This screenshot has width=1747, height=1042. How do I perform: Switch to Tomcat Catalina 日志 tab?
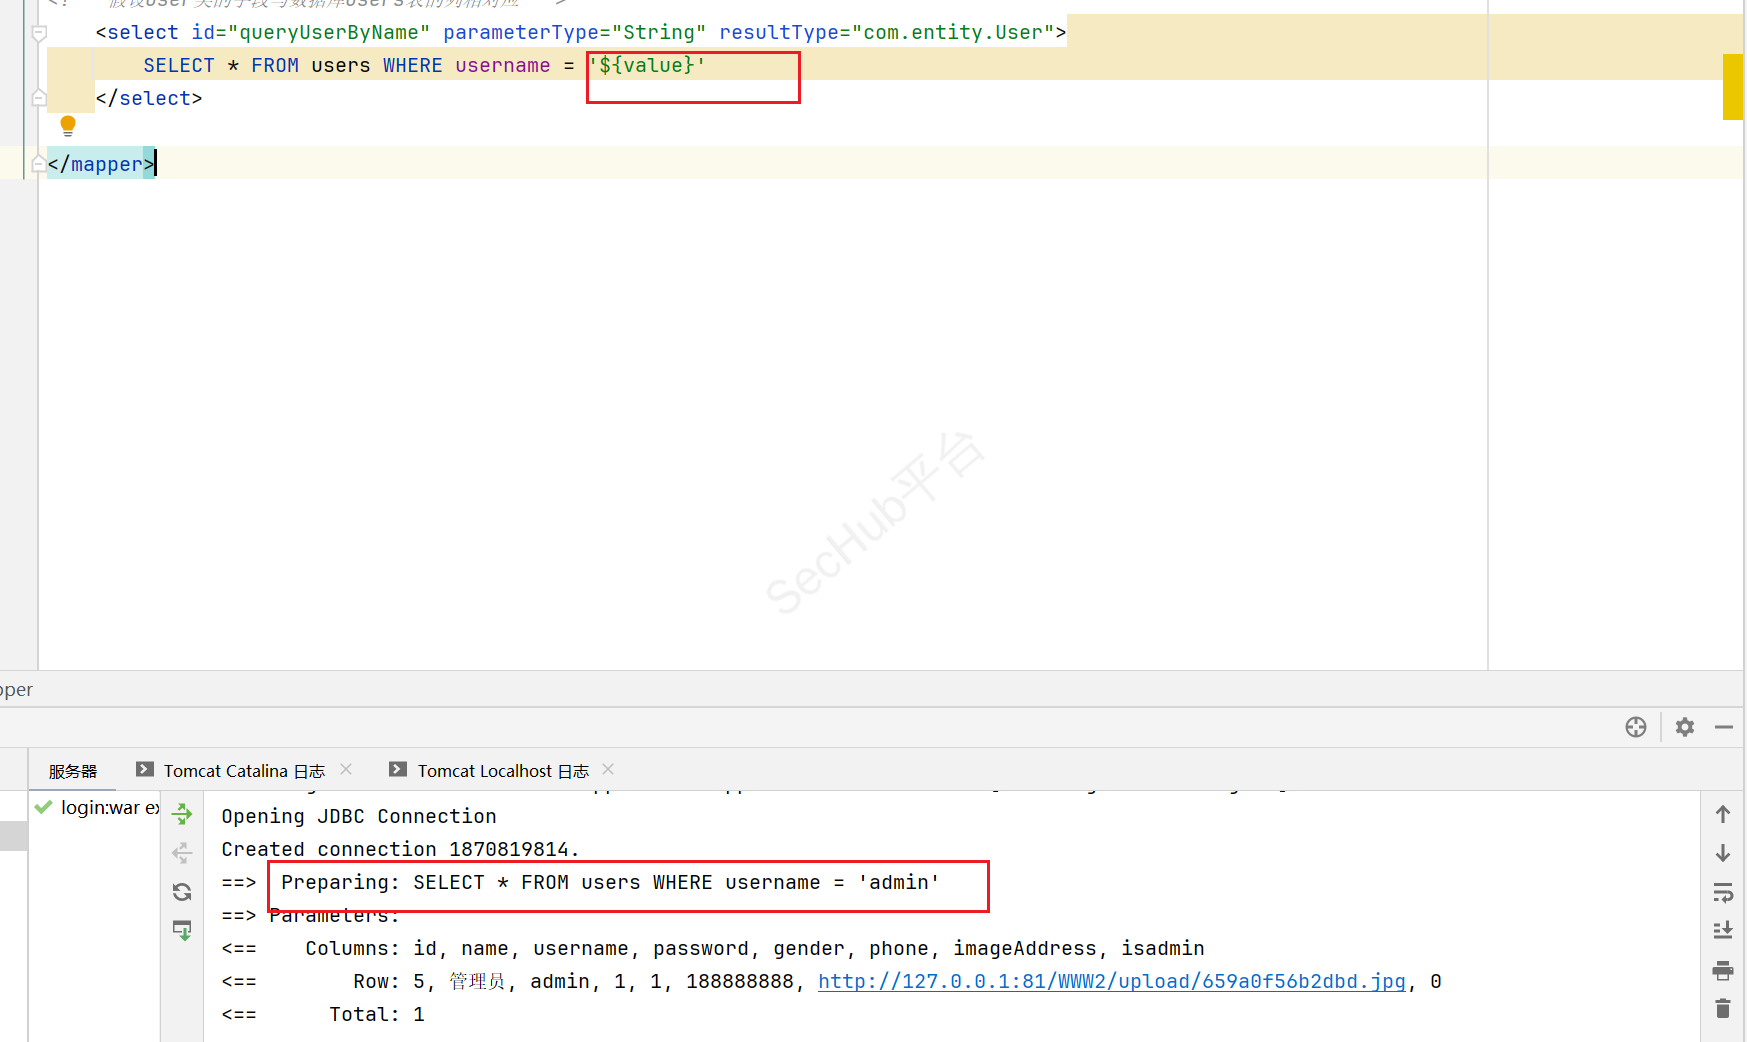243,771
